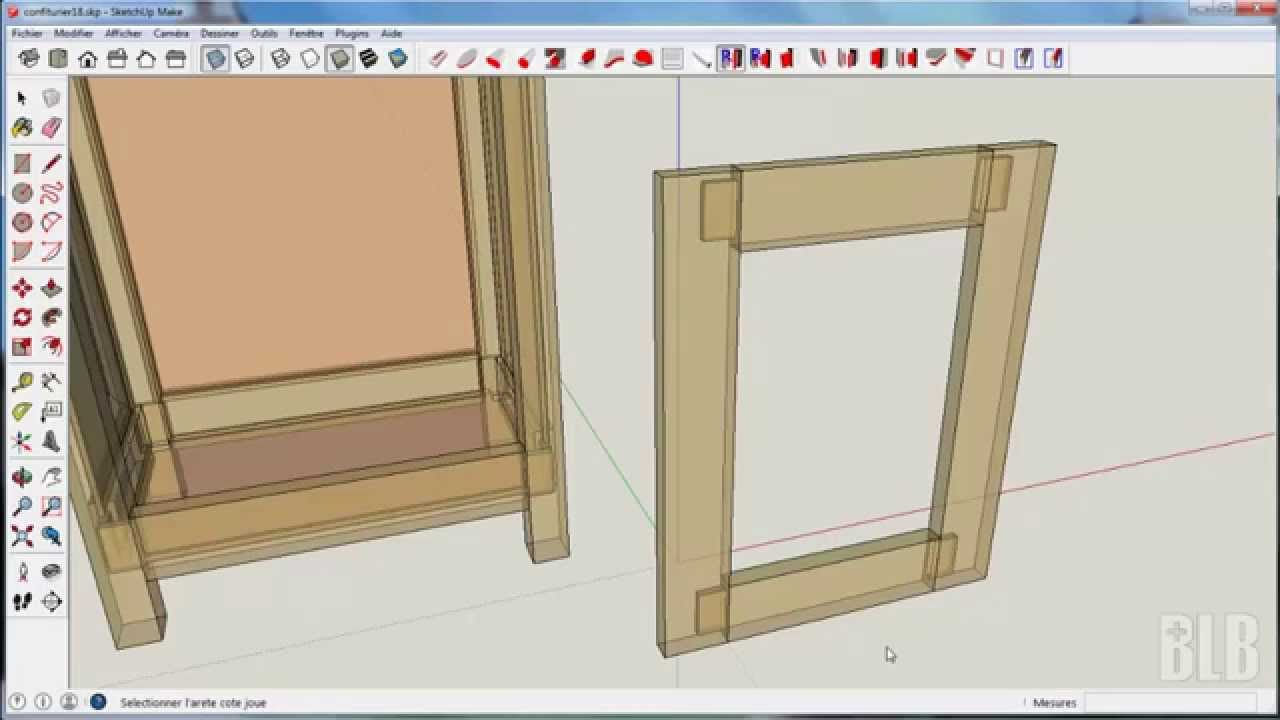Toggle the Shaded face style
Viewport: 1280px width, 720px height.
coord(340,59)
